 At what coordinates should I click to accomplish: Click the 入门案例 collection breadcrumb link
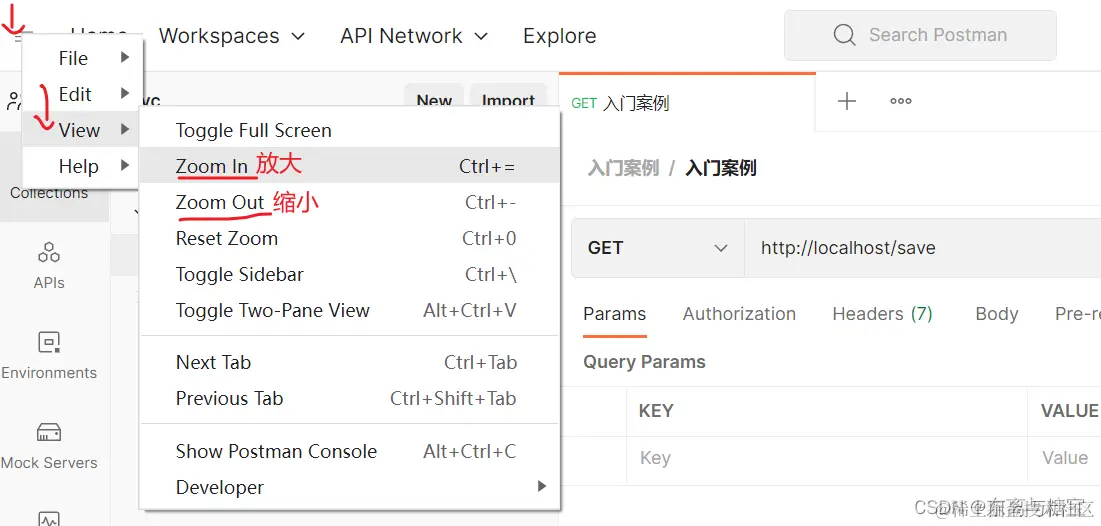coord(623,168)
